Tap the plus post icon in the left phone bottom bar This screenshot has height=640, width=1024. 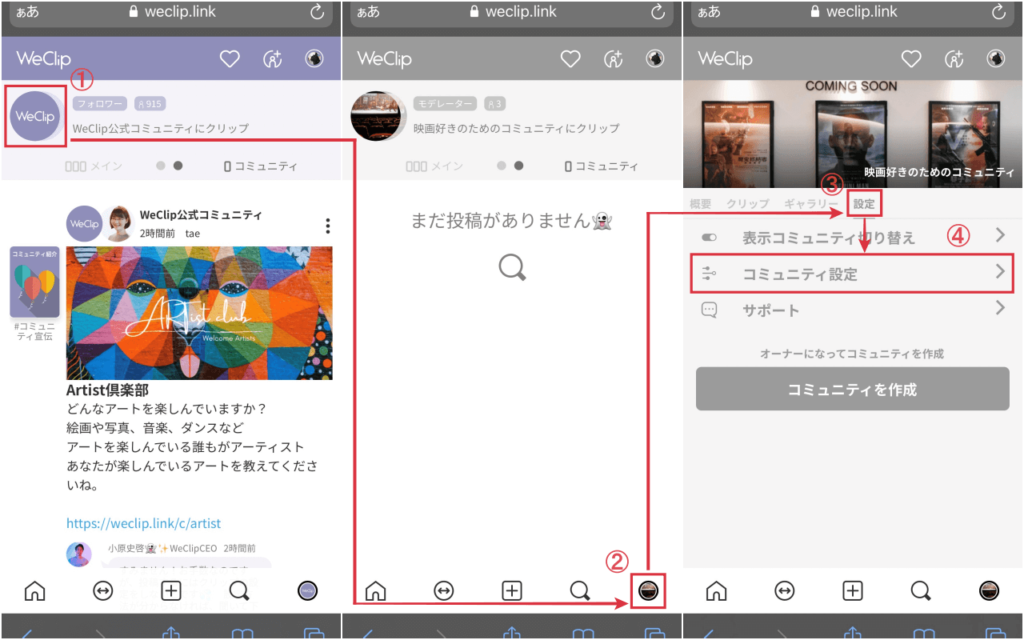(x=171, y=591)
